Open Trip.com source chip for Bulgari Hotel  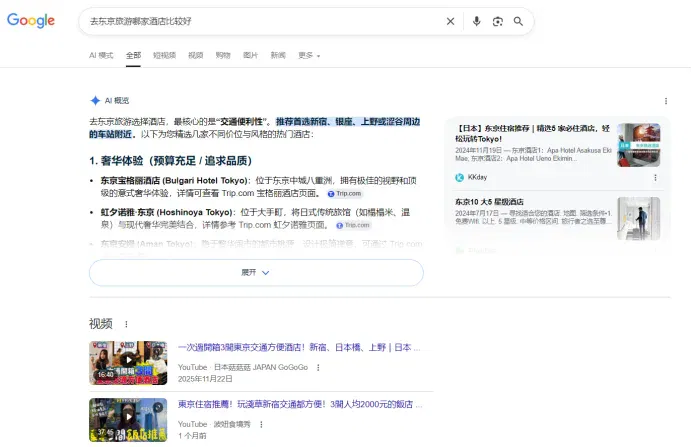[345, 194]
